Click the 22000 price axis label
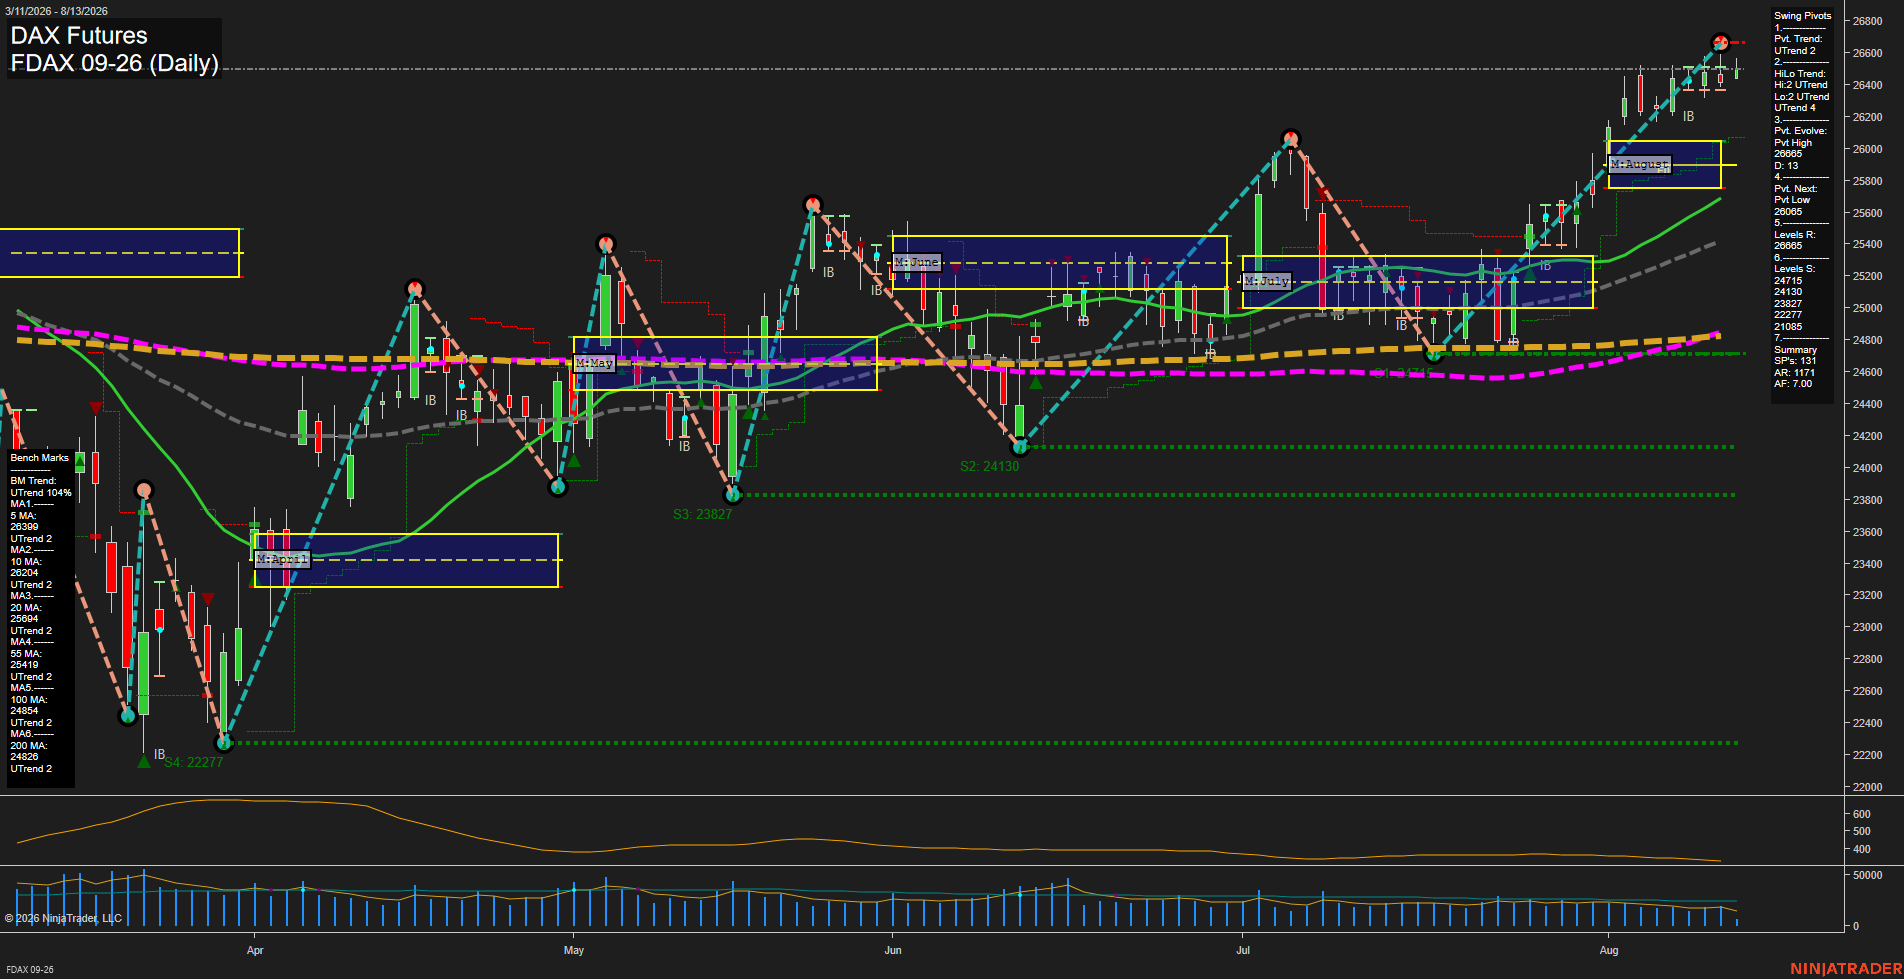This screenshot has width=1904, height=979. point(1867,787)
